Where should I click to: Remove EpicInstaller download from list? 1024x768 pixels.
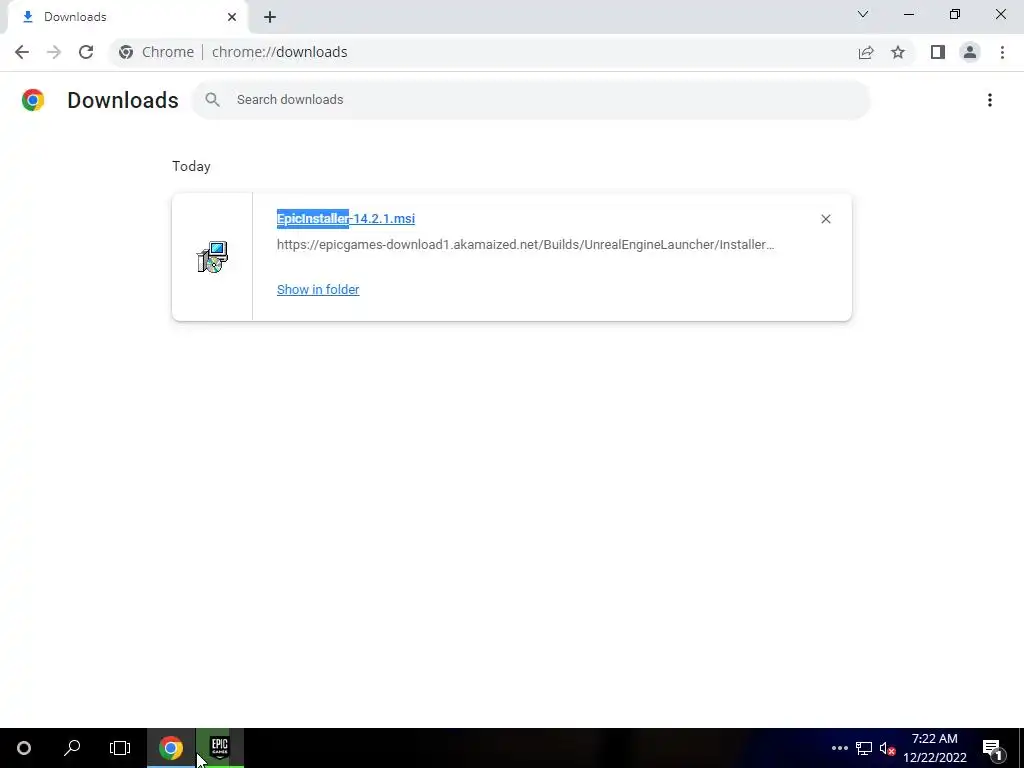pyautogui.click(x=825, y=219)
